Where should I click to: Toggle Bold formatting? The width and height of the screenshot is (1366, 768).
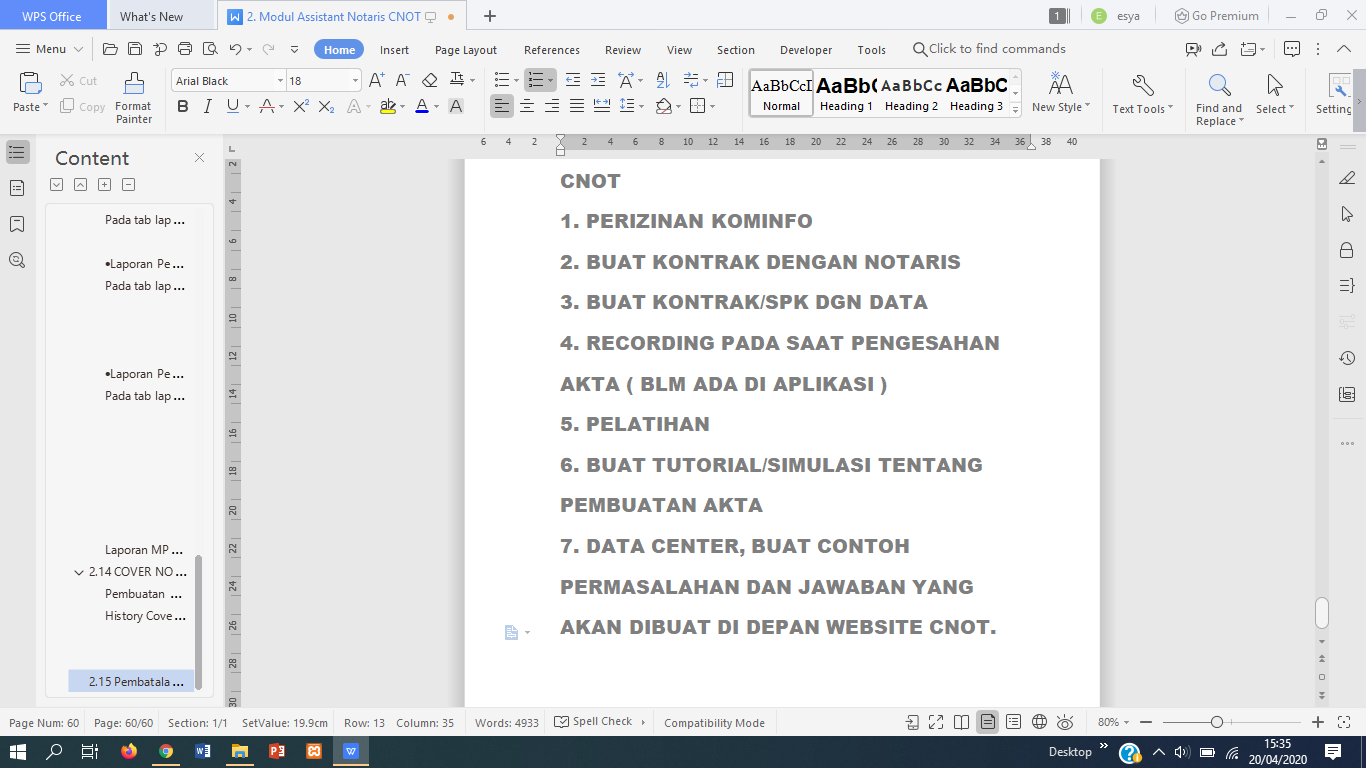pyautogui.click(x=182, y=106)
